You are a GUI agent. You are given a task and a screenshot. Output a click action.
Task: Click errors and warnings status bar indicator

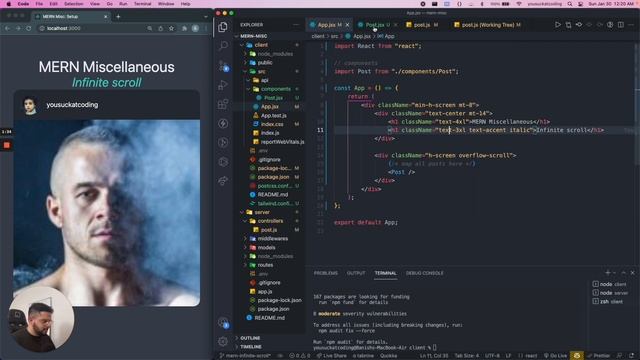tap(300, 356)
